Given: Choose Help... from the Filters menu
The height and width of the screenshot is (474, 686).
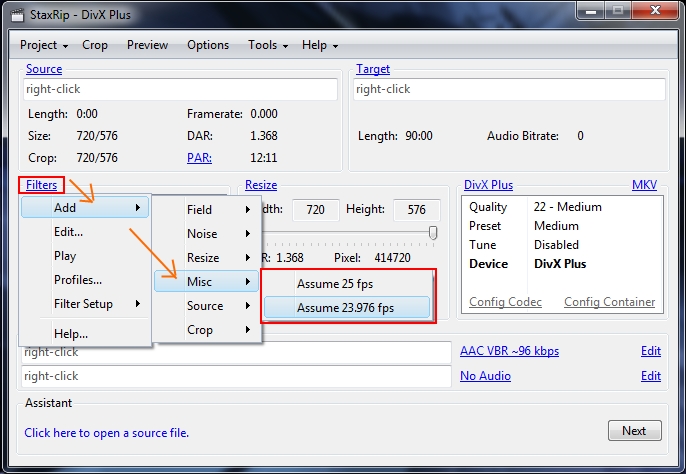Looking at the screenshot, I should tap(85, 334).
